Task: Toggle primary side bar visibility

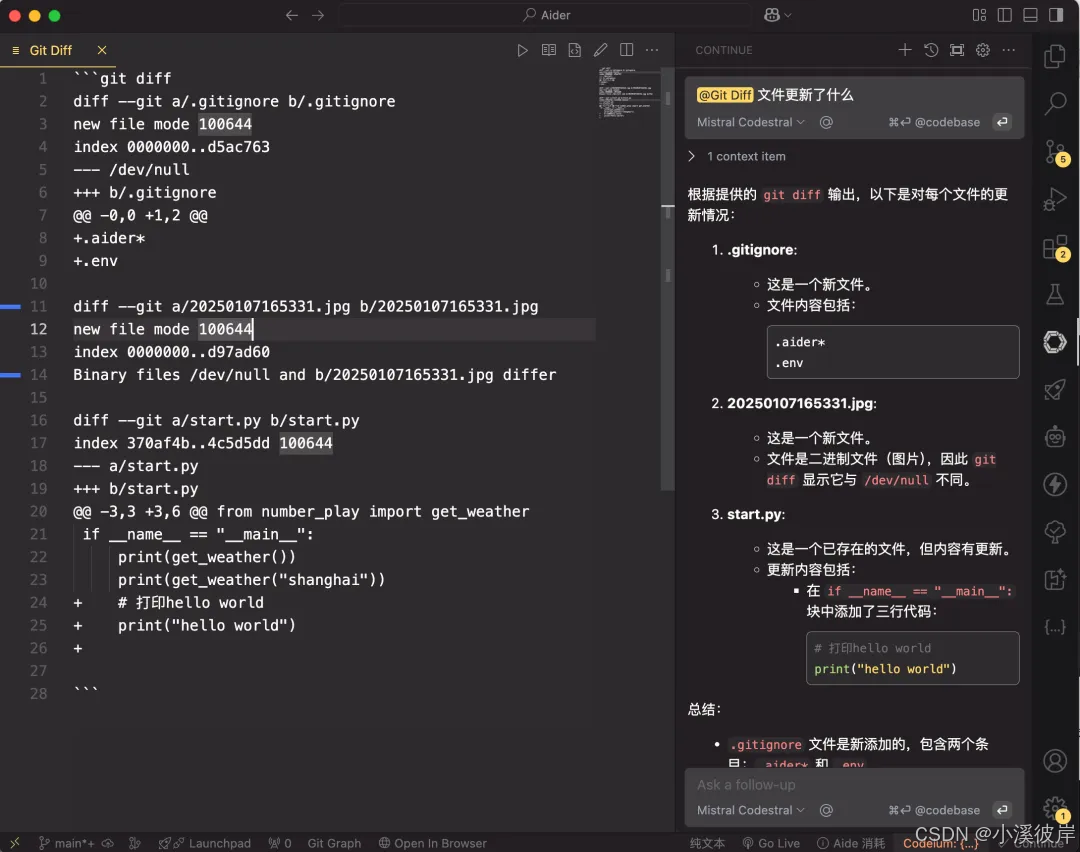Action: 1004,15
